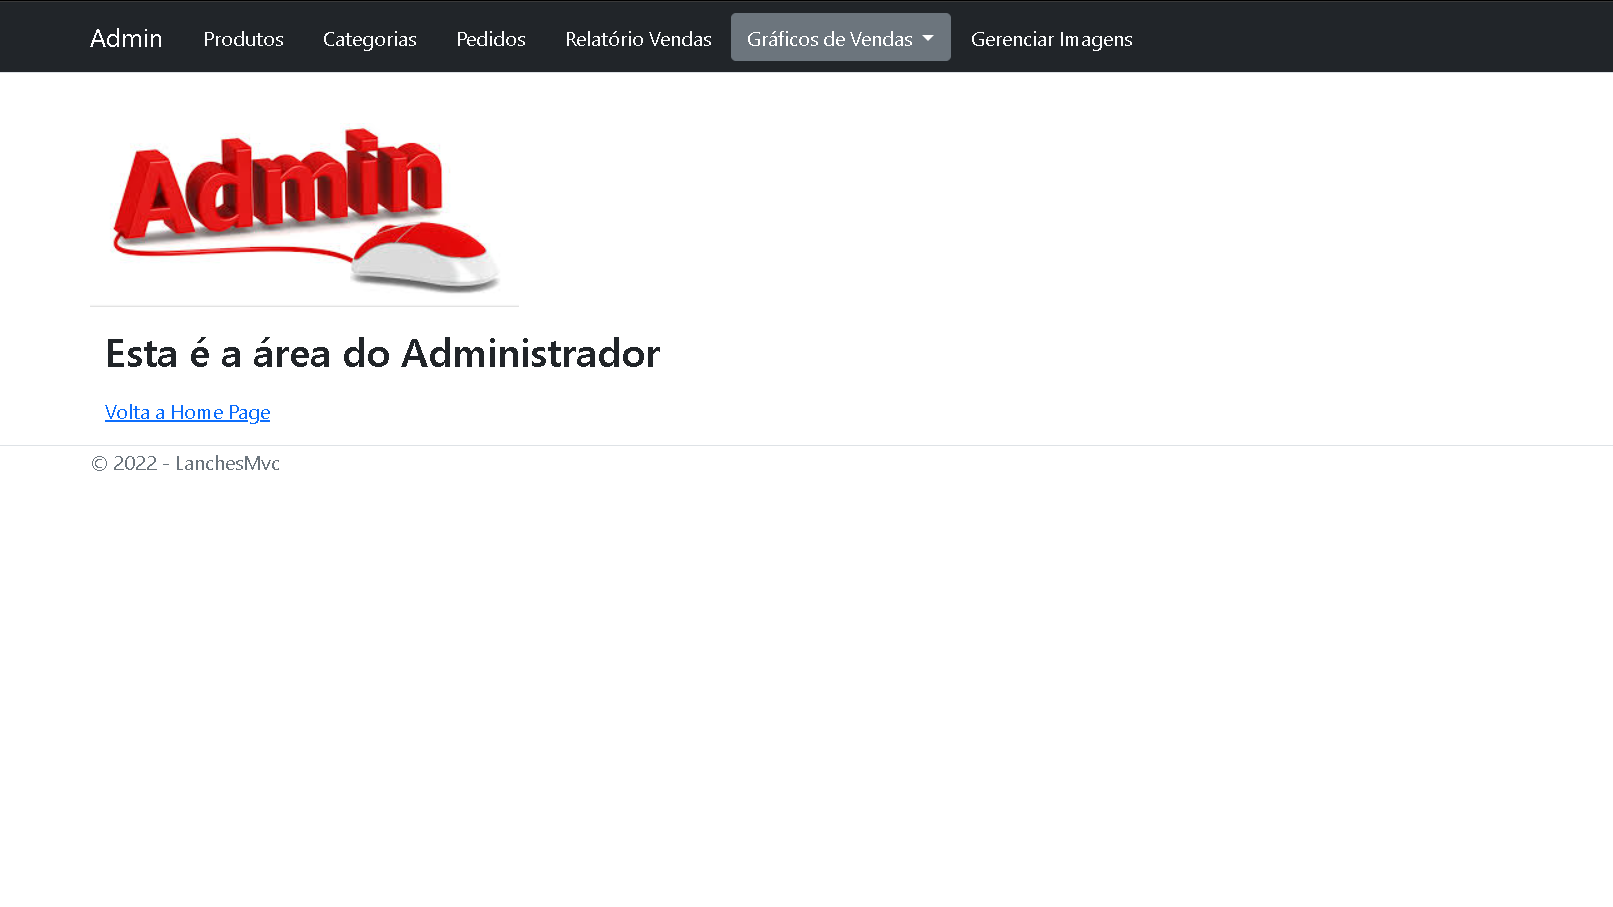The width and height of the screenshot is (1613, 907).
Task: Click the horizontal divider below the Admin image
Action: click(x=304, y=303)
